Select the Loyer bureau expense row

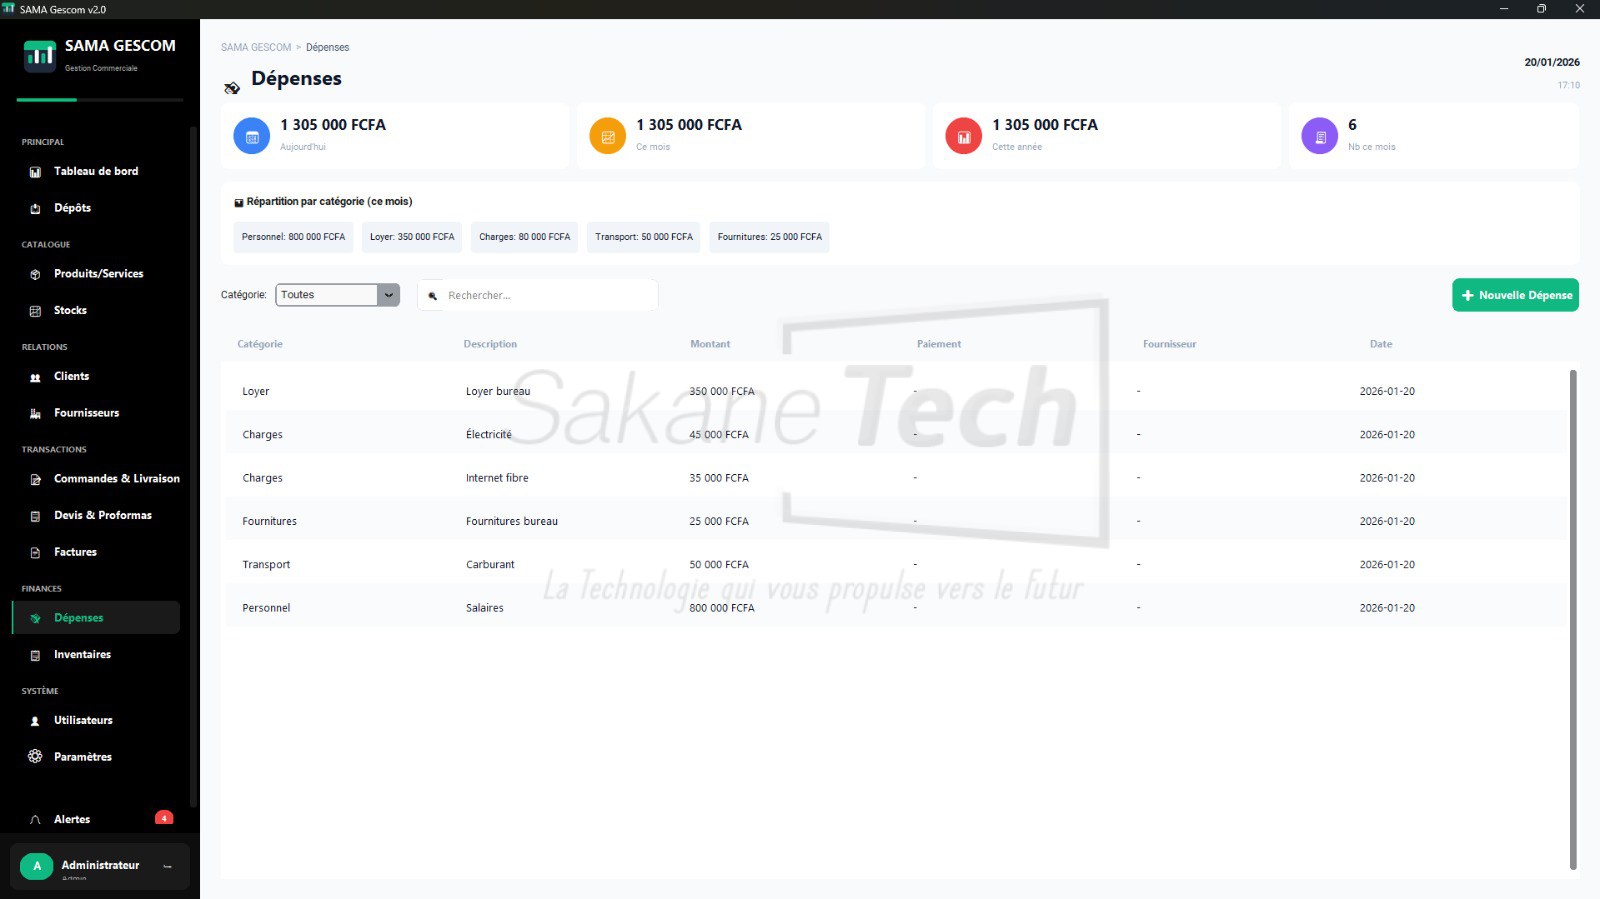point(896,391)
